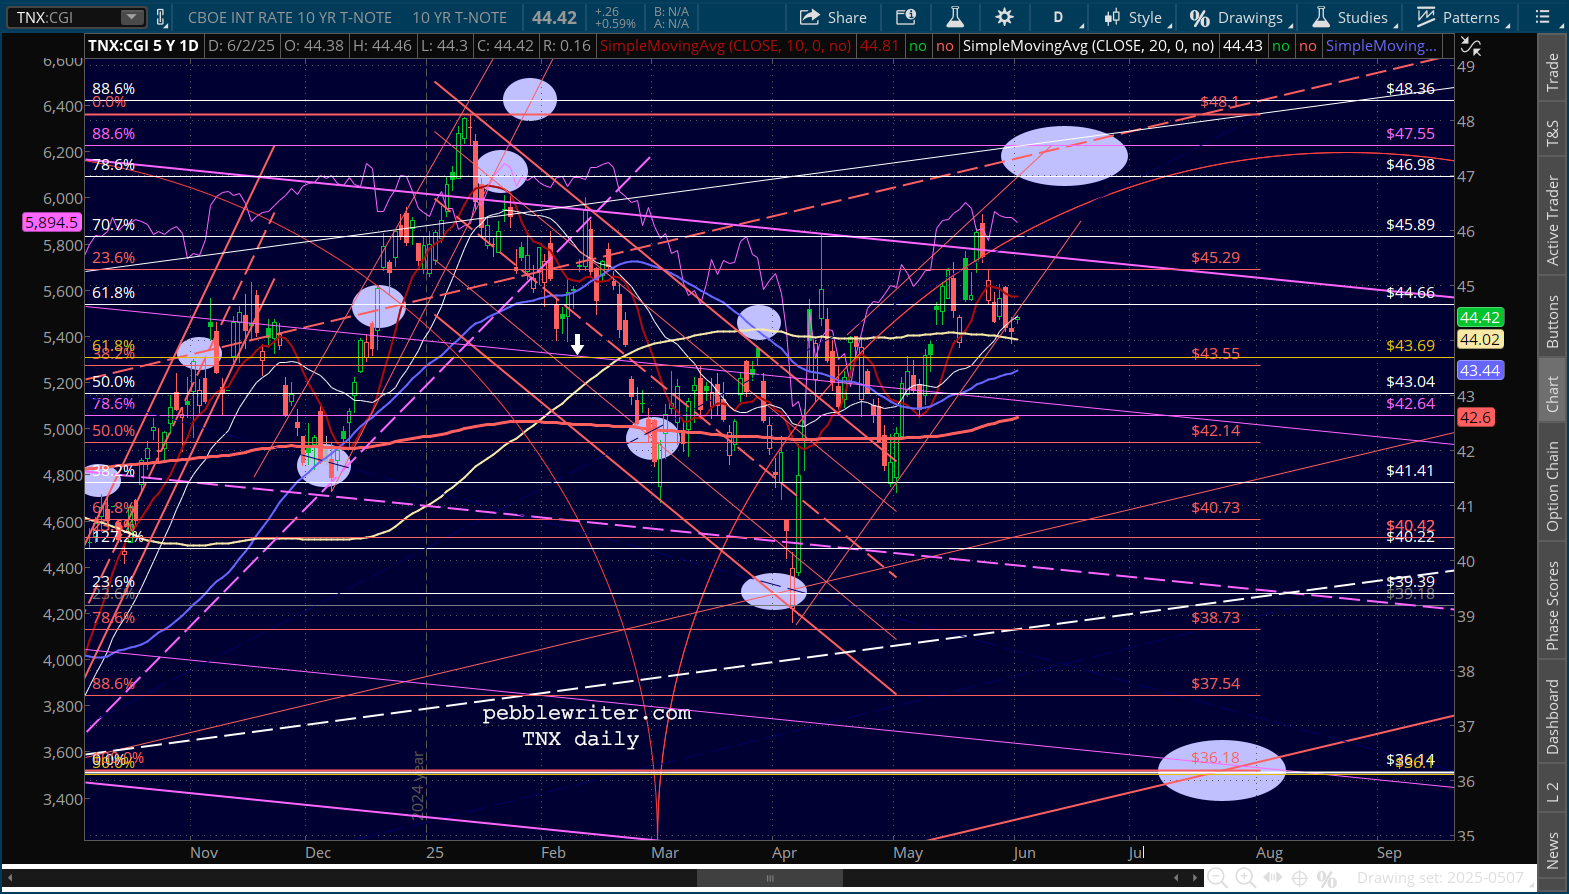Screen dimensions: 1569x894
Task: Open the Drawings menu
Action: coord(1237,17)
